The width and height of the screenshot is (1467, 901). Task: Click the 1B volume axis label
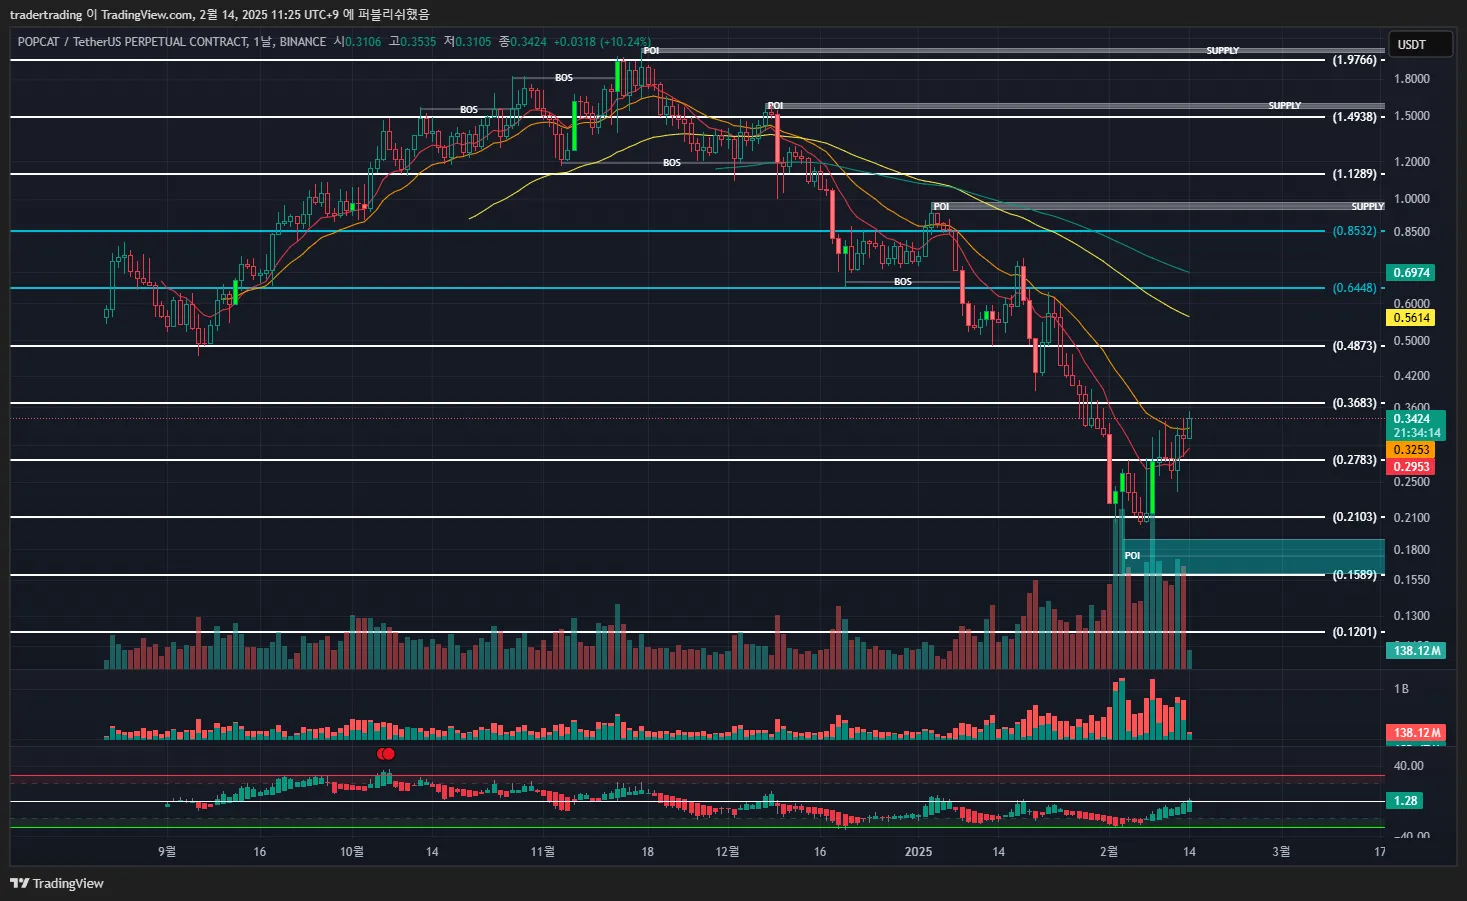pyautogui.click(x=1401, y=689)
